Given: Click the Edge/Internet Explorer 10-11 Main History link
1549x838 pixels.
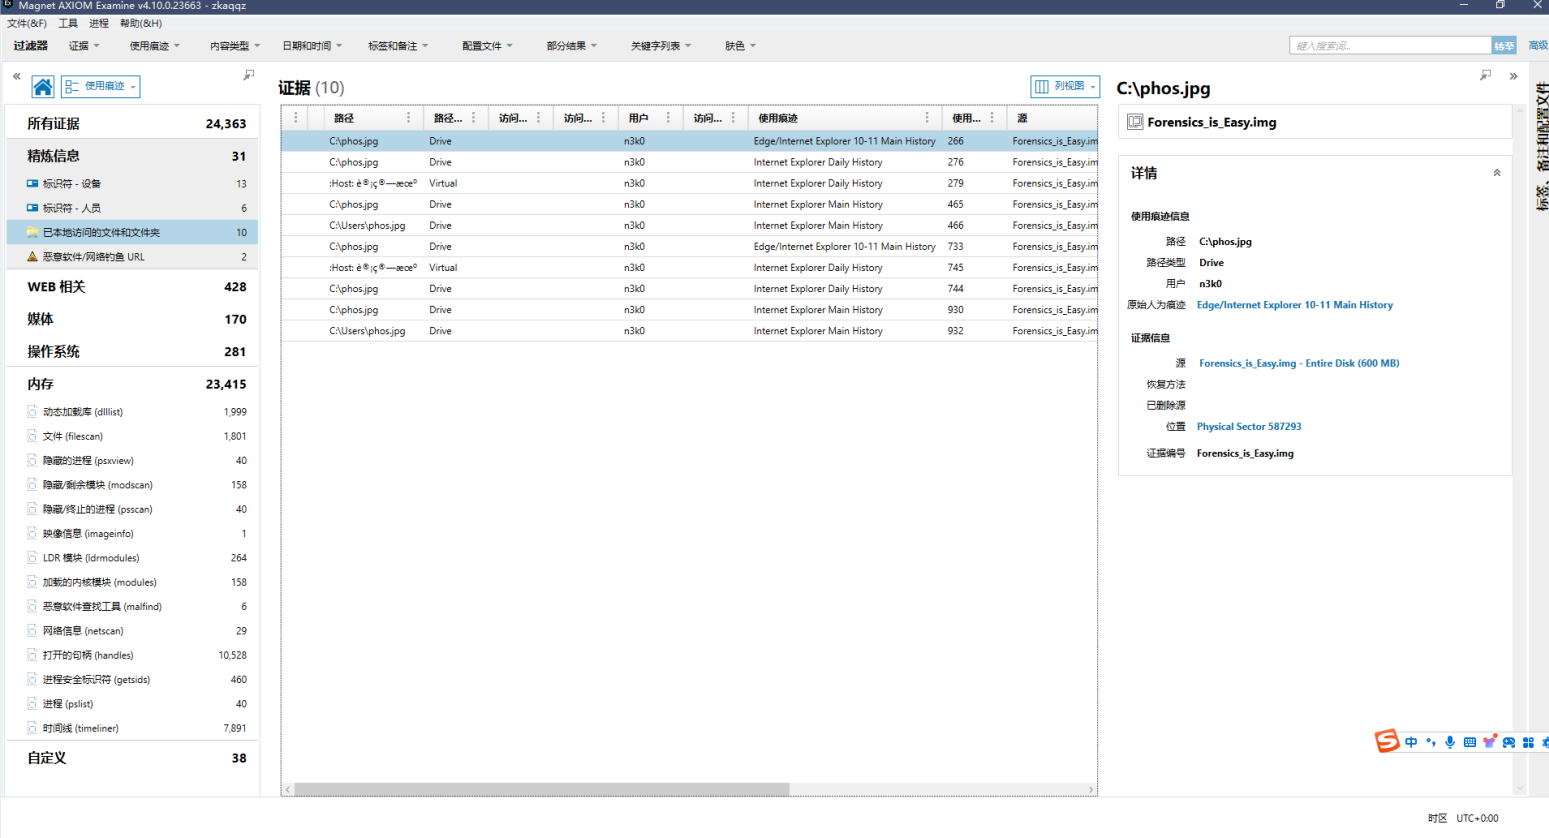Looking at the screenshot, I should click(x=1294, y=305).
